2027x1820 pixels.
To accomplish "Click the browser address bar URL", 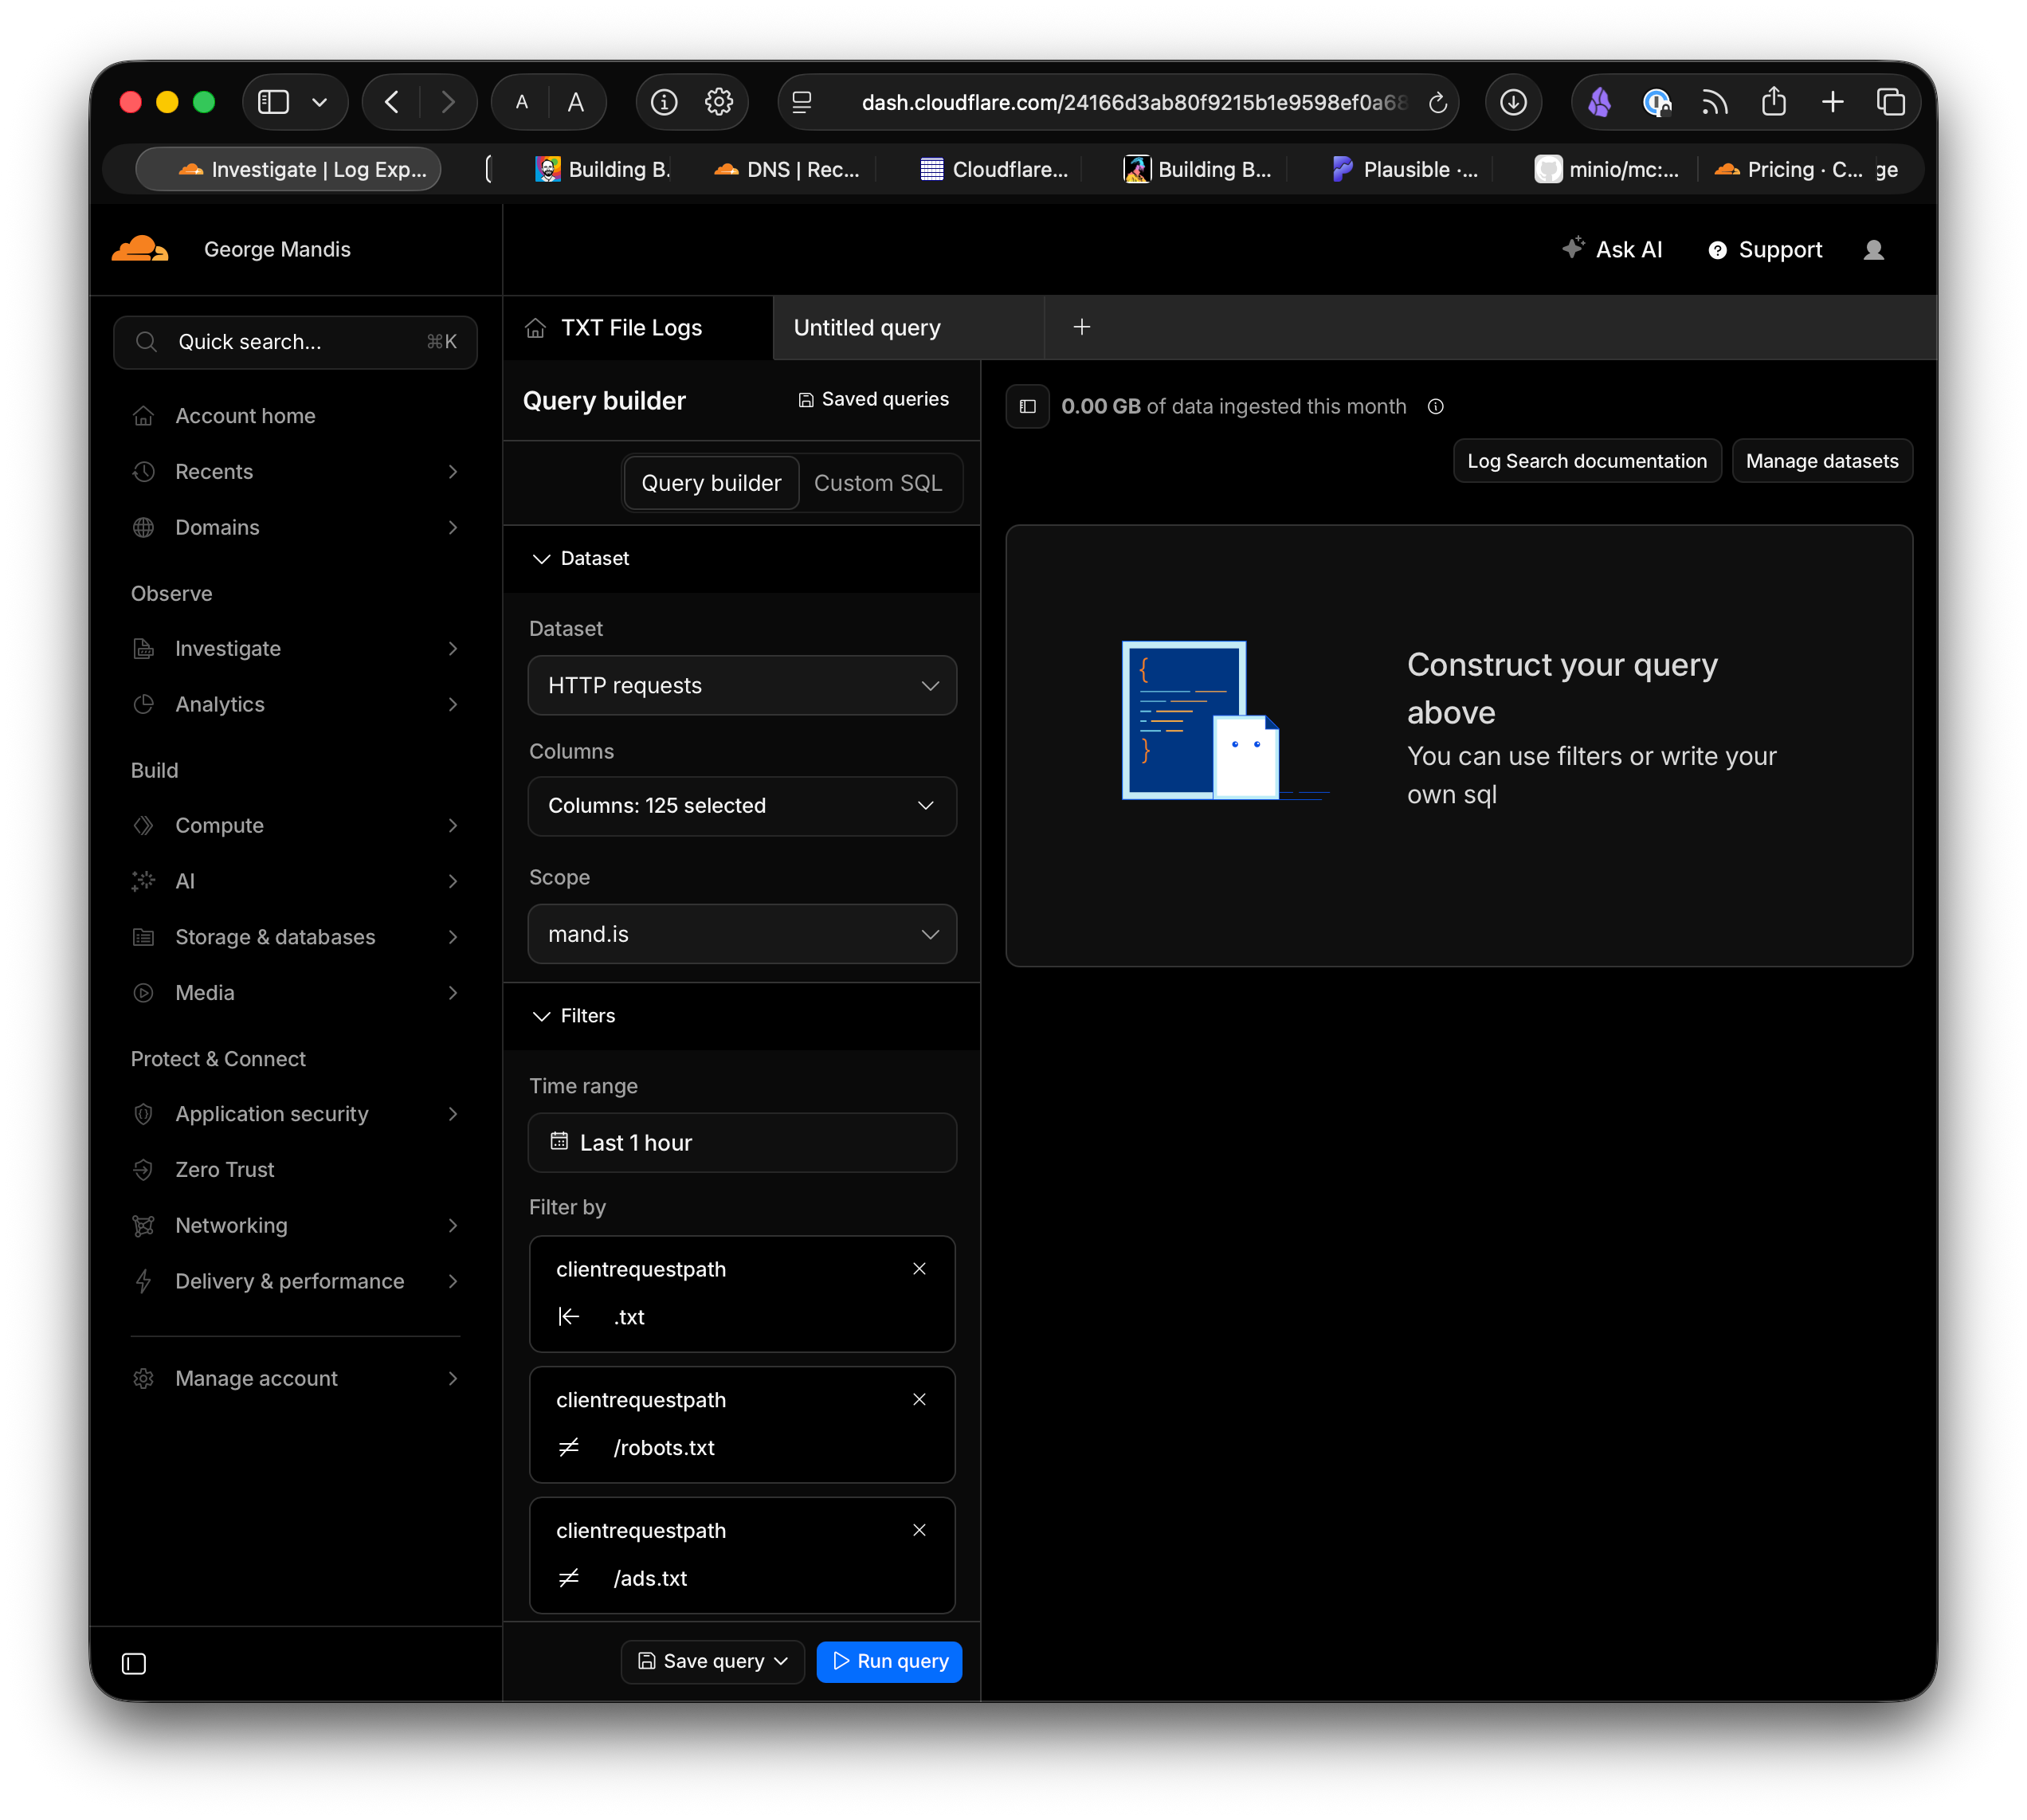I will [1134, 102].
